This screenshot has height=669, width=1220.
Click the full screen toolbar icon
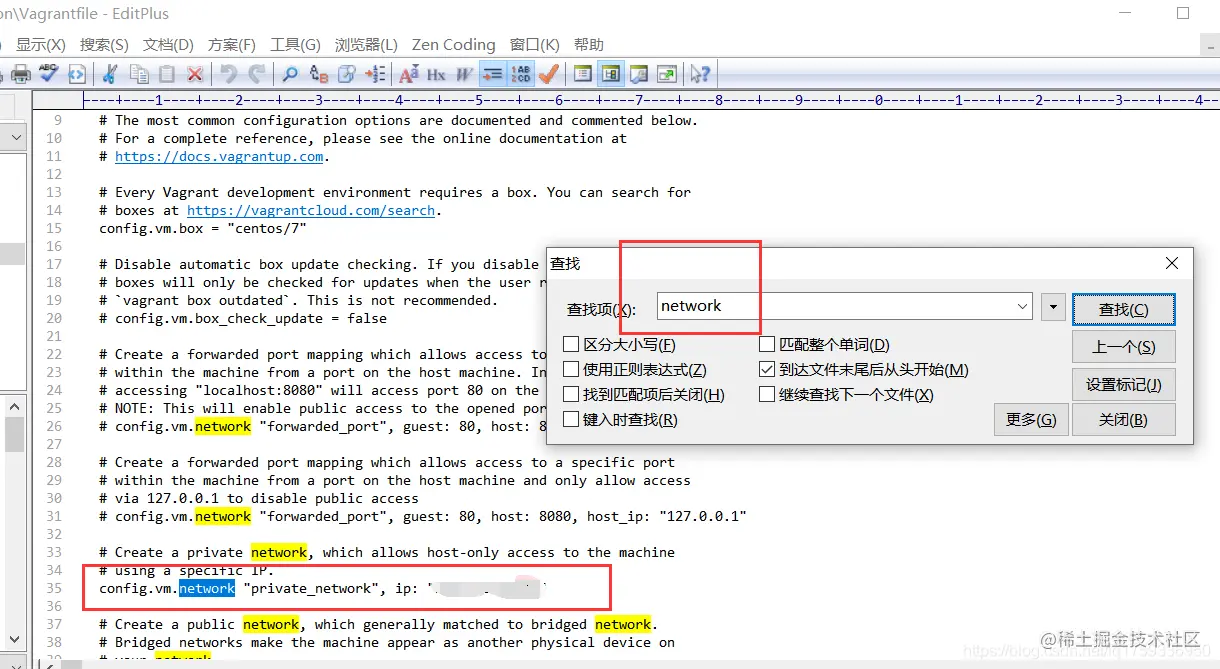point(666,74)
